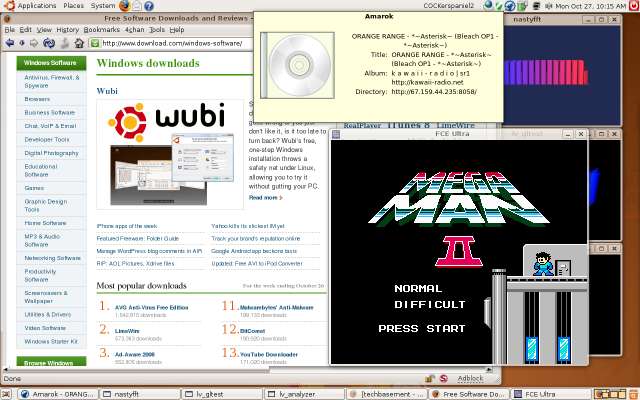640x400 pixels.
Task: Switch to FCE Ultra taskbar entry
Action: (551, 394)
